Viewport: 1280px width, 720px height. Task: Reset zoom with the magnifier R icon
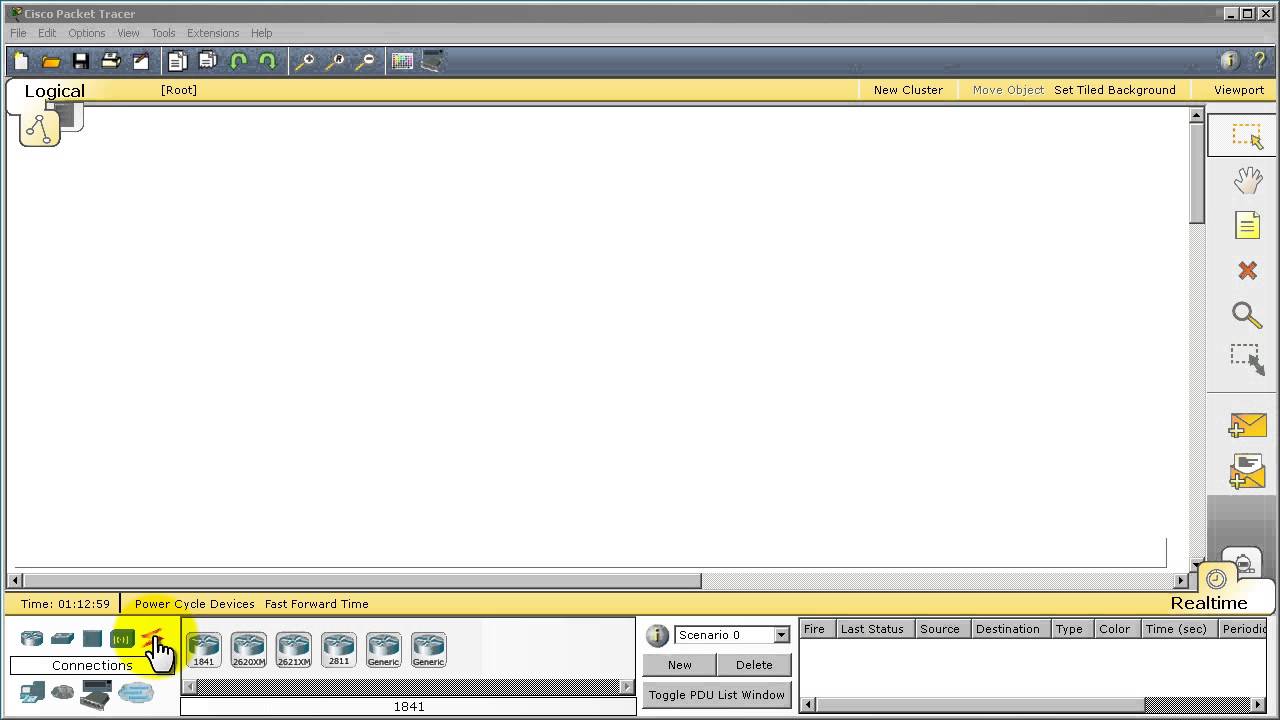click(x=335, y=61)
